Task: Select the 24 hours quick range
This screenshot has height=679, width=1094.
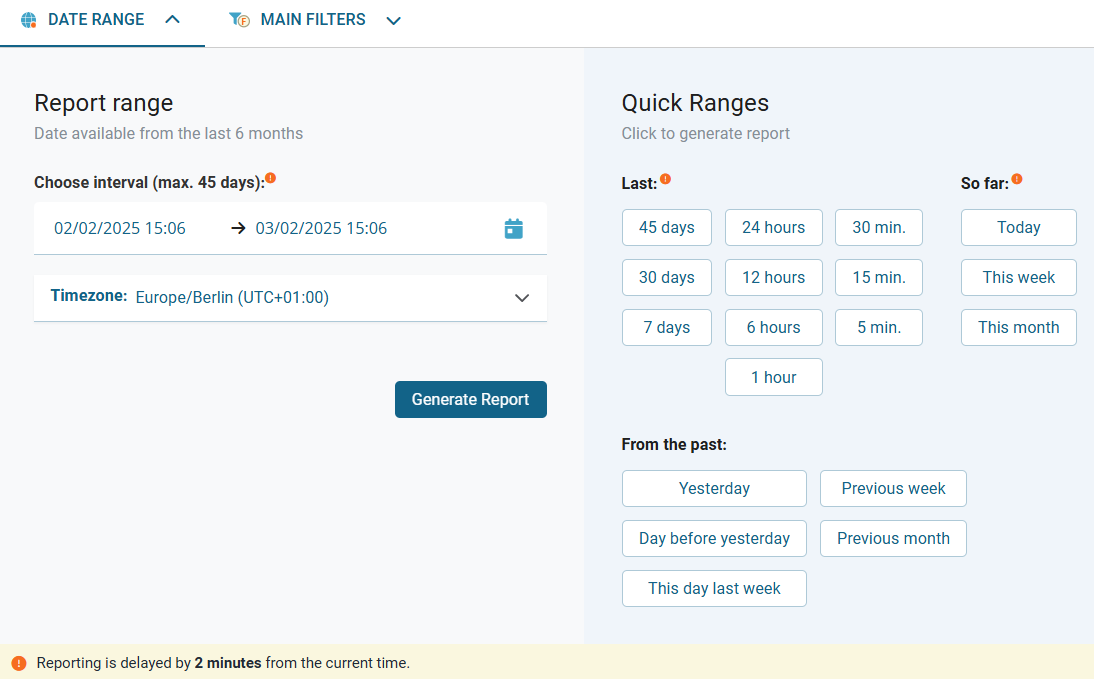Action: (x=773, y=228)
